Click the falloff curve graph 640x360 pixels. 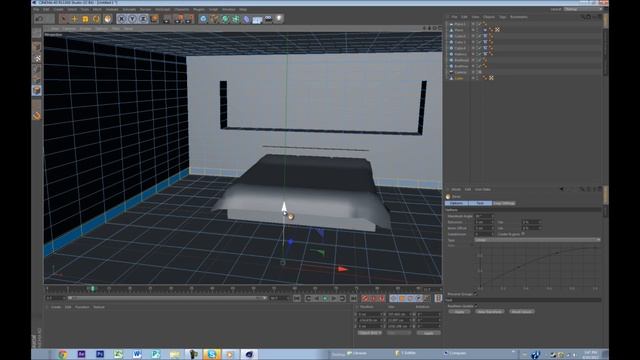tap(538, 268)
